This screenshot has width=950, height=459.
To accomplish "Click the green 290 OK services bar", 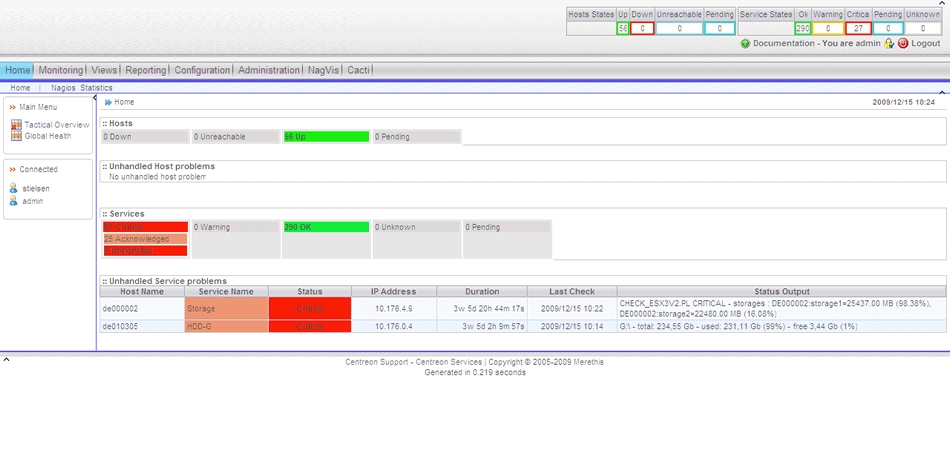I will coord(326,227).
